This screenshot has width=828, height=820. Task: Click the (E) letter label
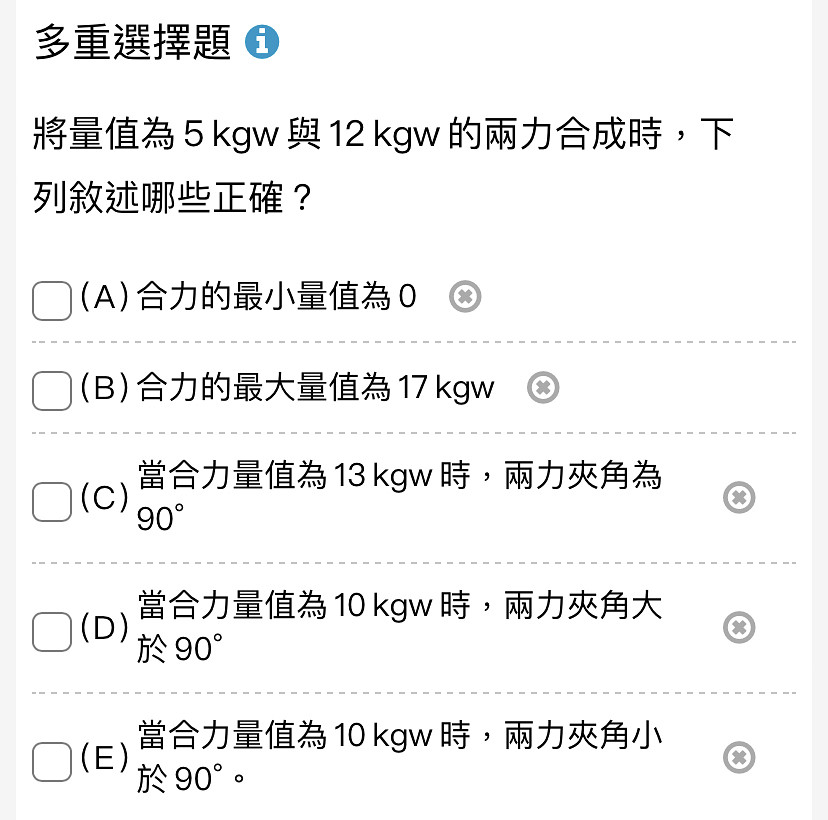click(x=105, y=758)
